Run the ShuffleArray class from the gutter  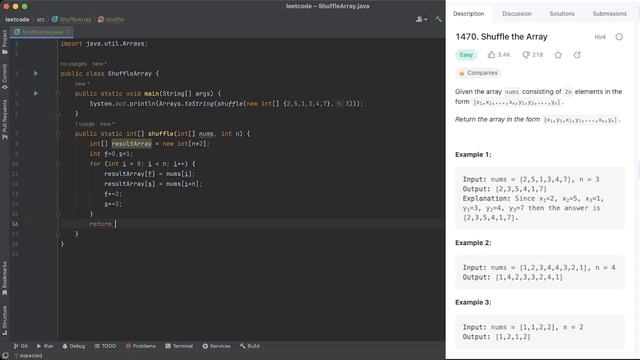click(x=36, y=73)
